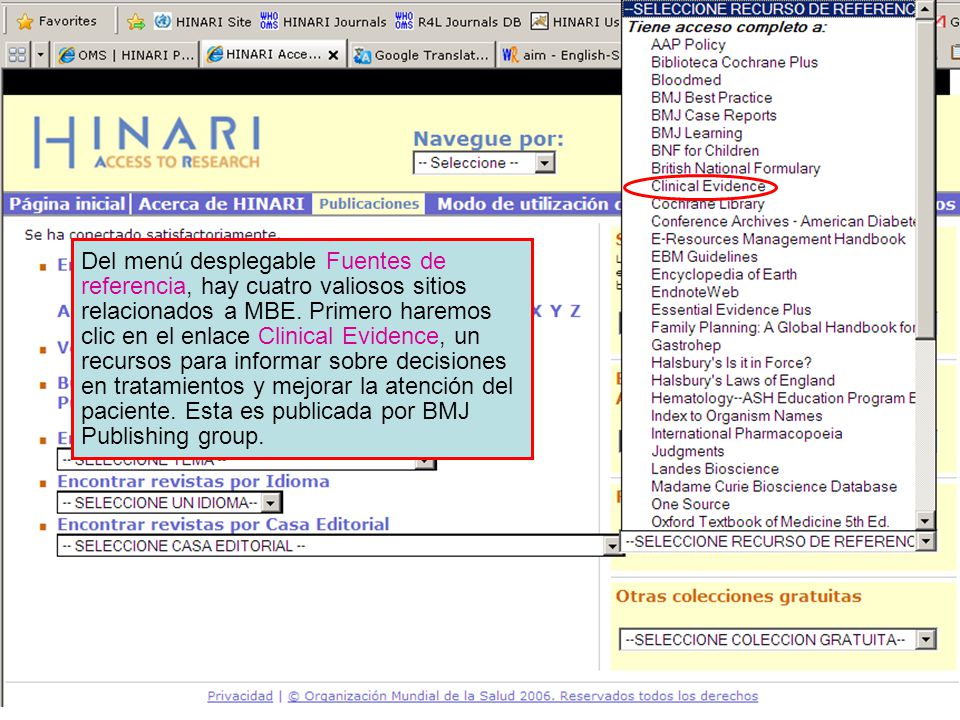Click the Favorites star icon

click(x=25, y=22)
